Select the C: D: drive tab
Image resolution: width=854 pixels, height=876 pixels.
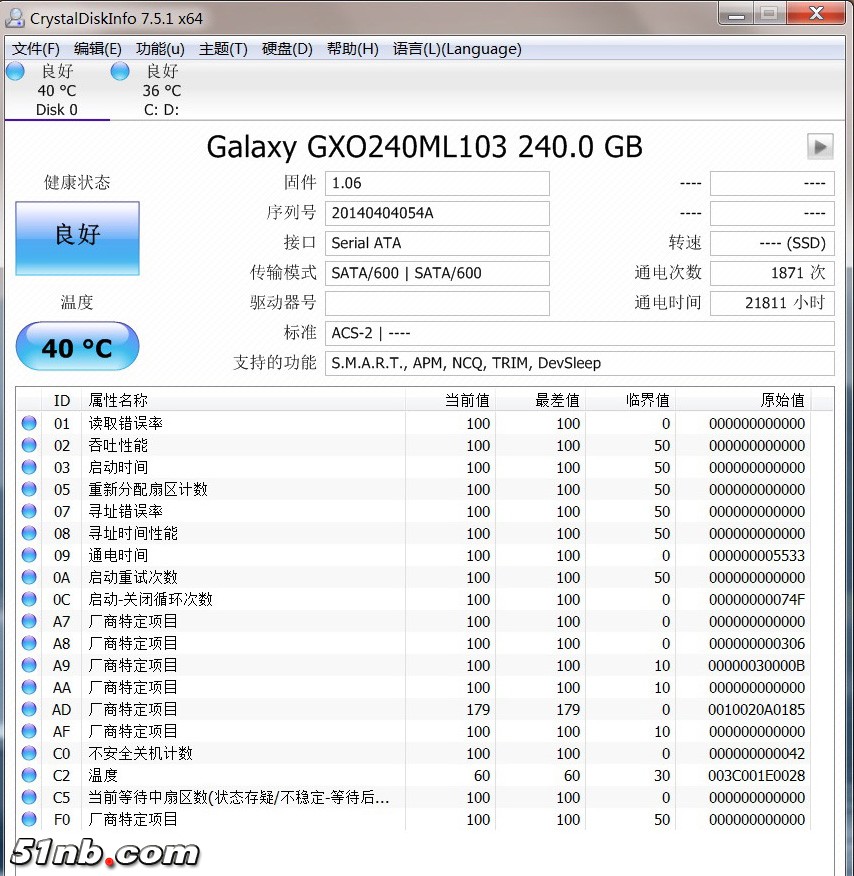(161, 90)
